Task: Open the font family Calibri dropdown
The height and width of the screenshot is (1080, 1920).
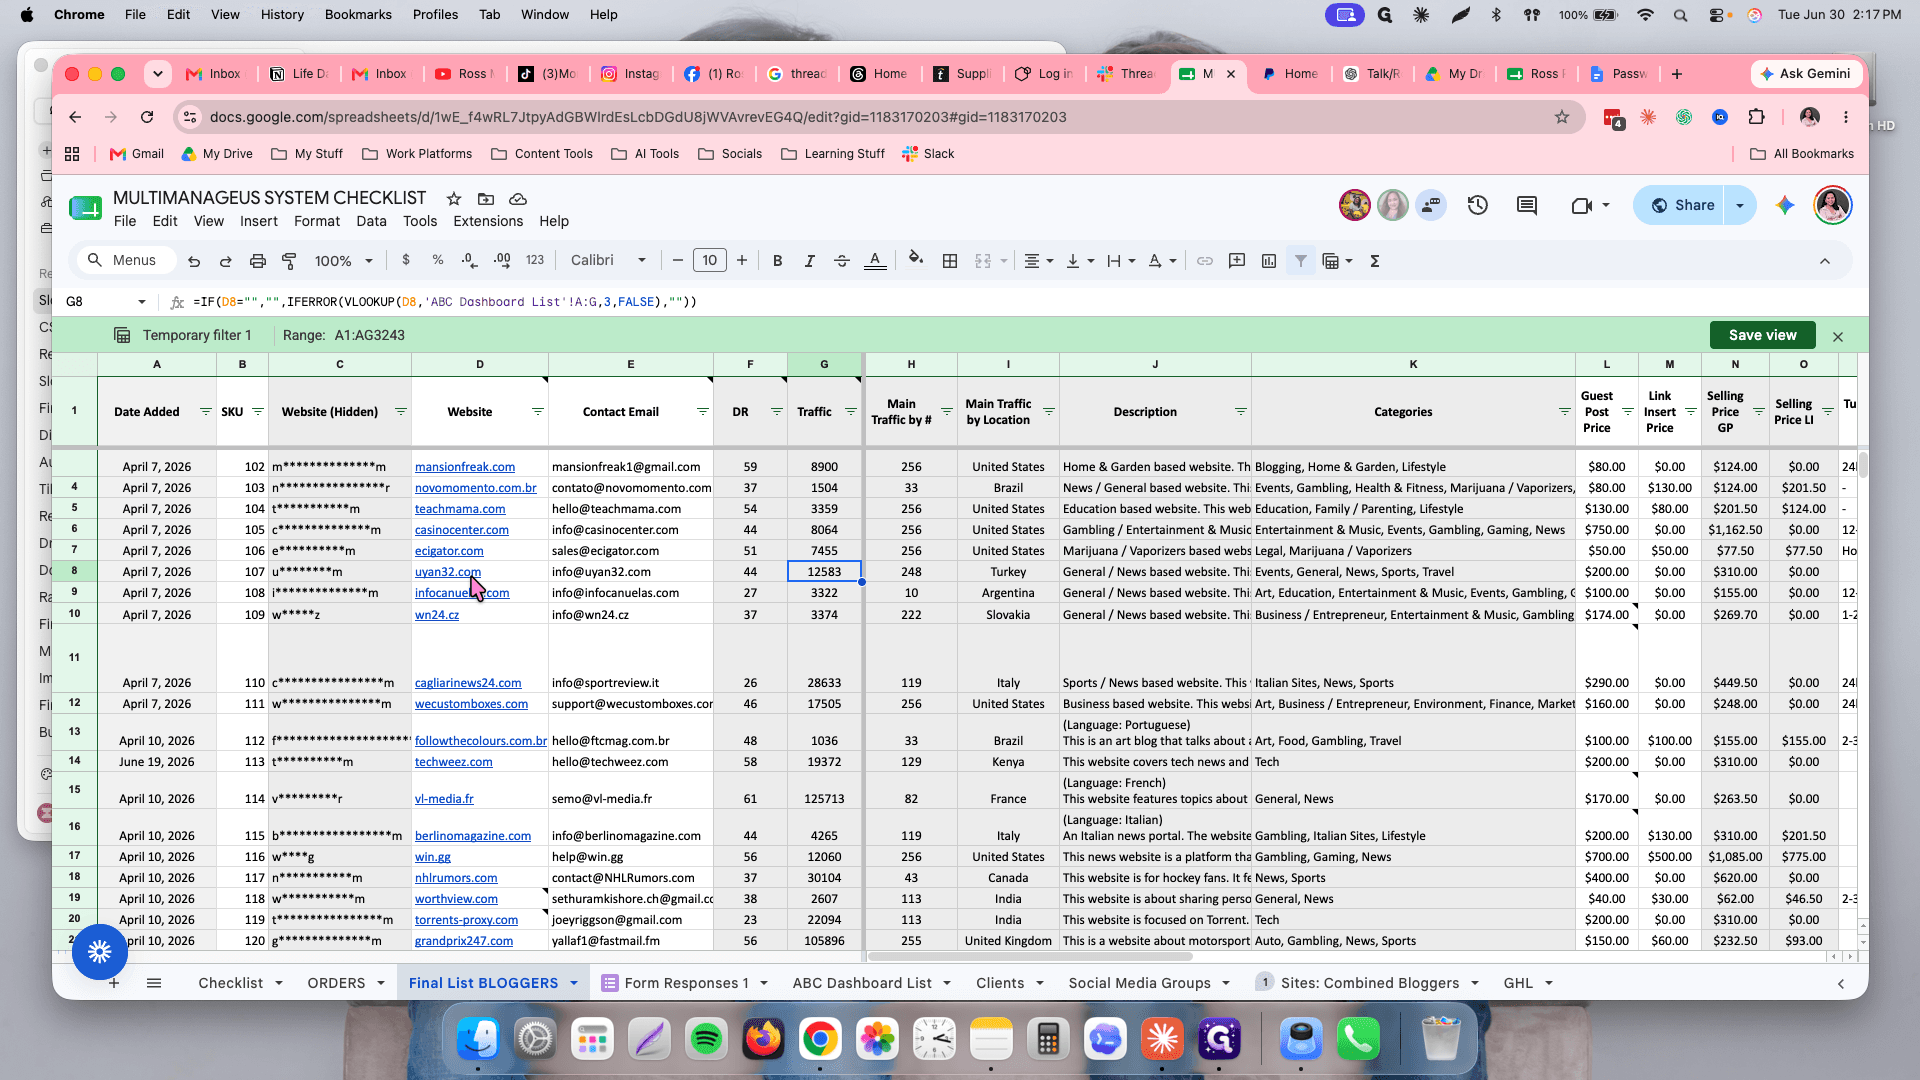Action: (x=609, y=261)
